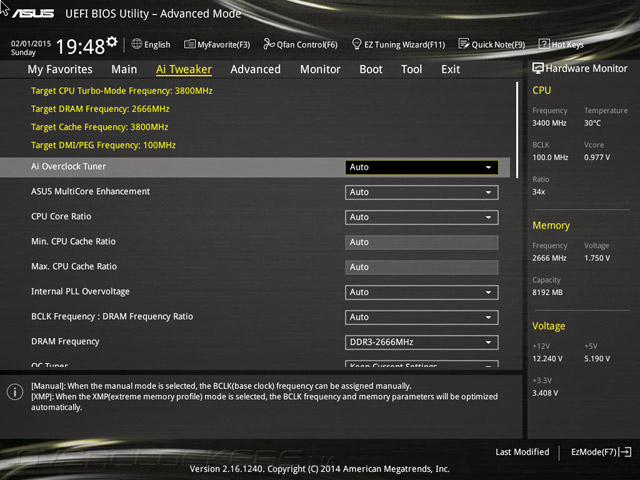Click Target DRAM Frequency: 2666MHz text
The image size is (640, 480).
[100, 109]
